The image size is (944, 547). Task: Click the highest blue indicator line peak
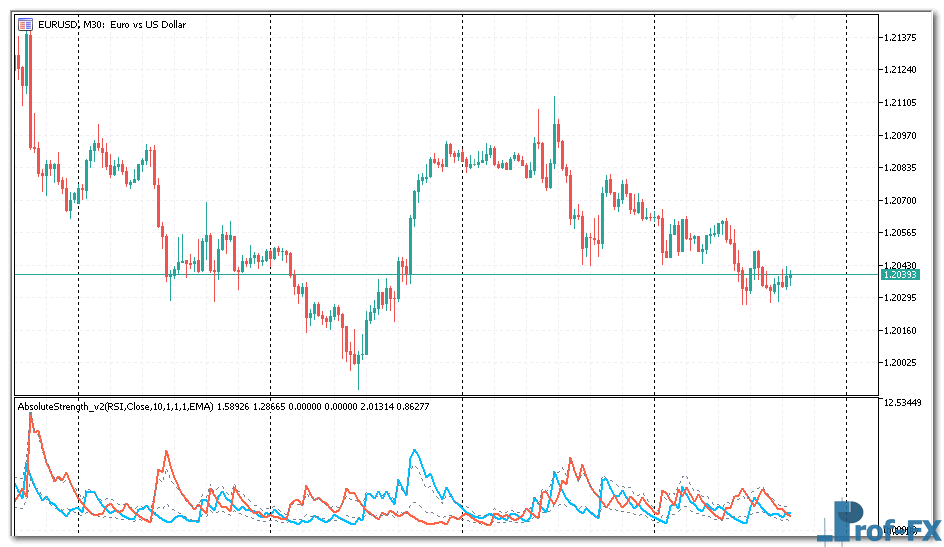pos(412,452)
